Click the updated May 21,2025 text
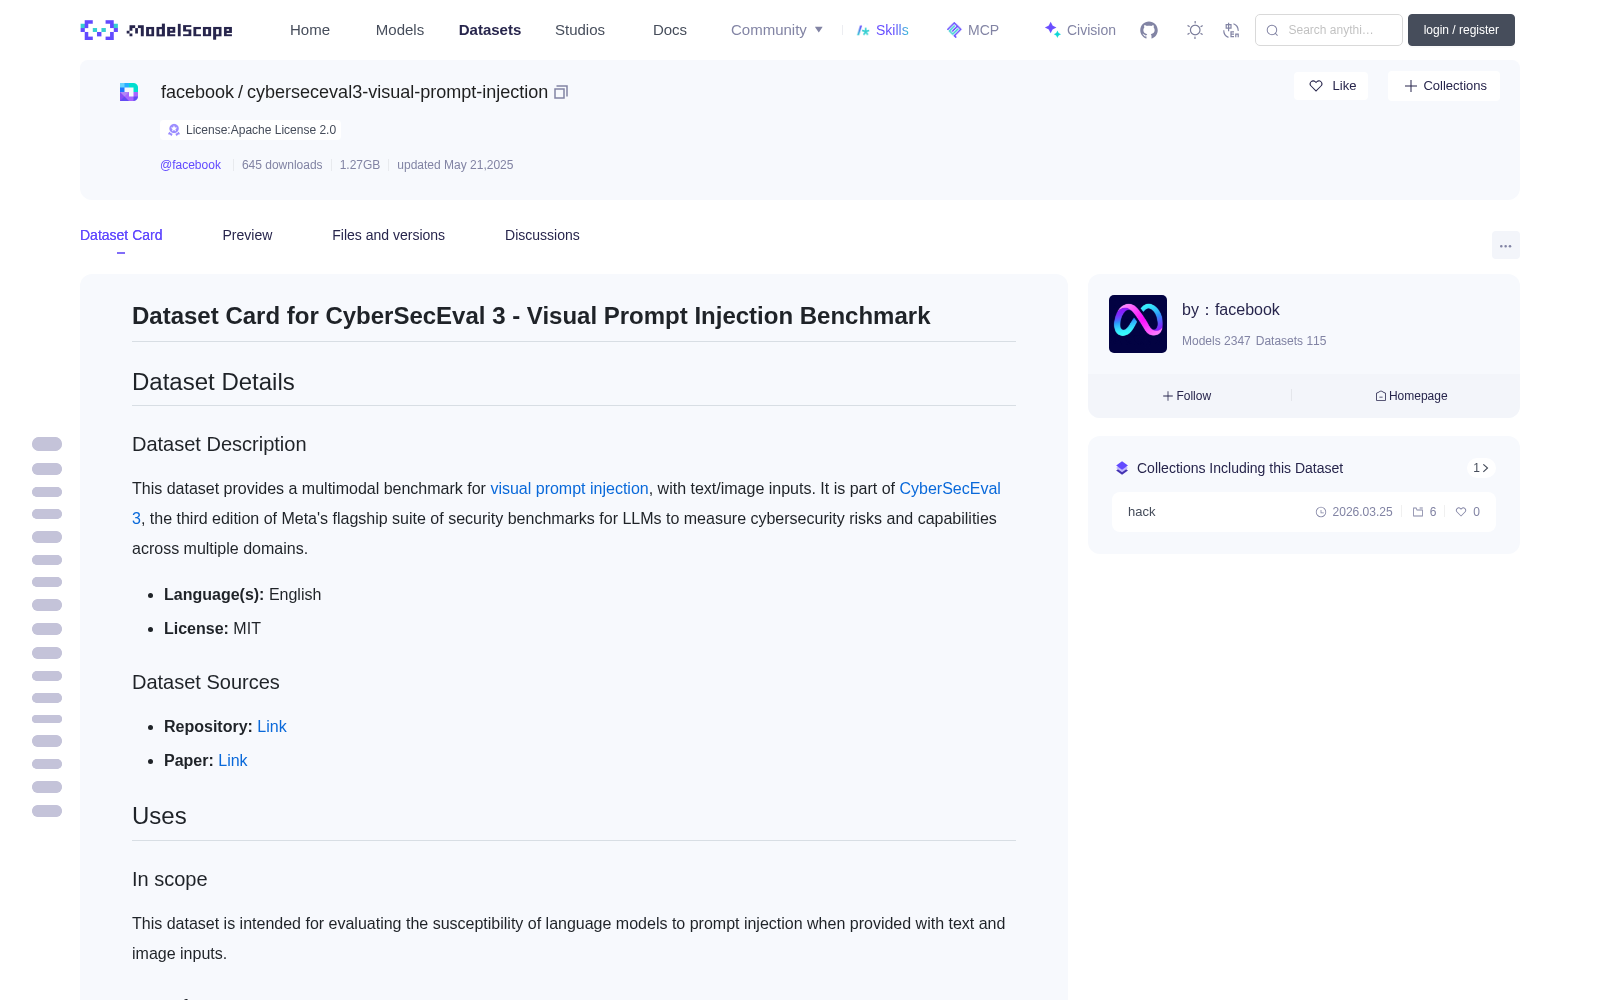Viewport: 1600px width, 1000px height. (x=455, y=165)
